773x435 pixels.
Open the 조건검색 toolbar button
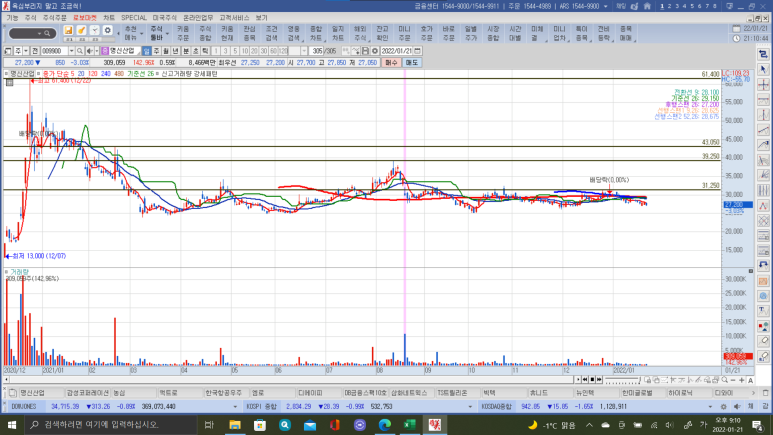272,33
